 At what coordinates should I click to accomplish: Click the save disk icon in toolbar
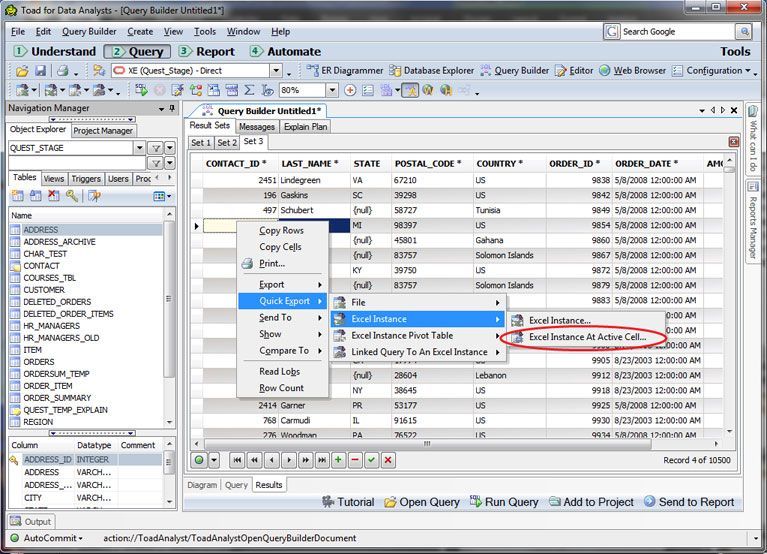40,71
